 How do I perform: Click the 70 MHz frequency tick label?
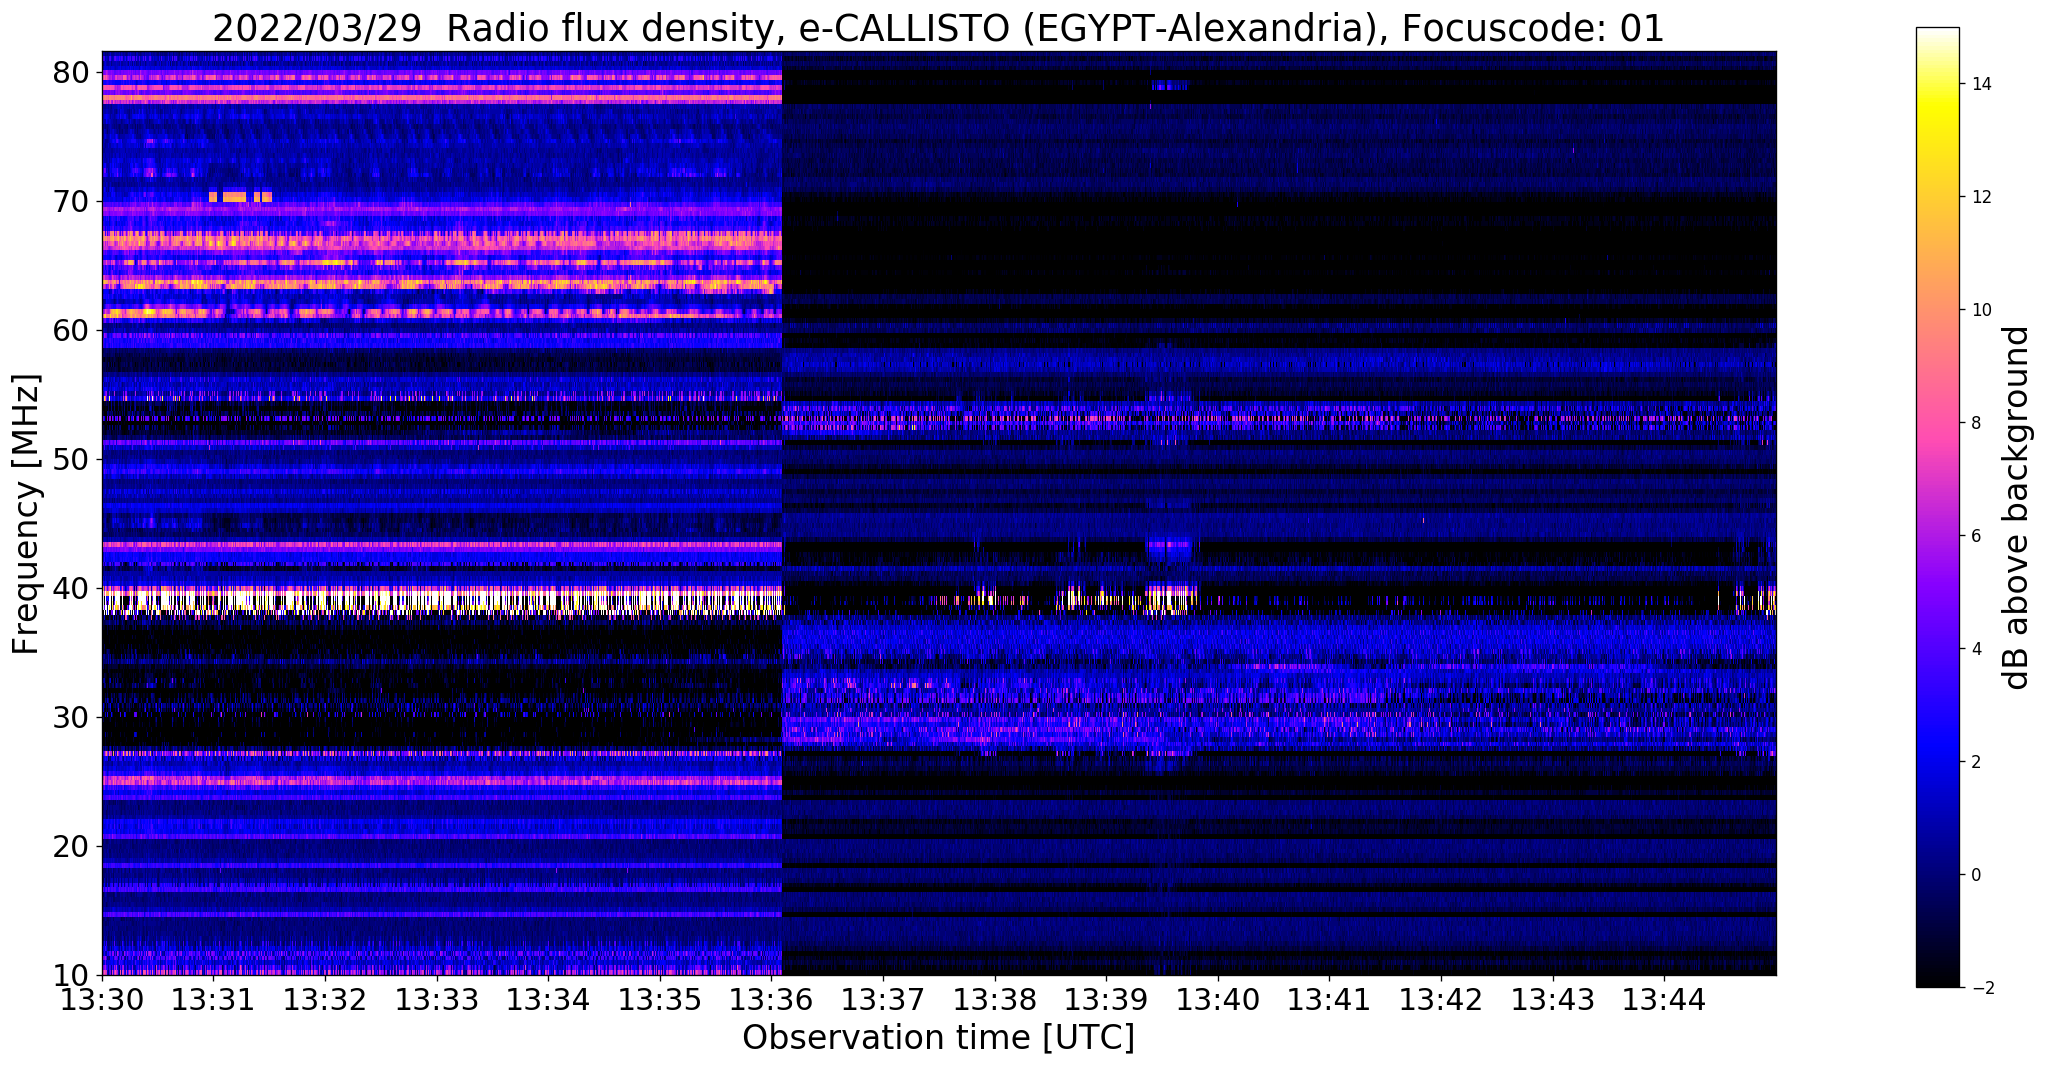(71, 201)
